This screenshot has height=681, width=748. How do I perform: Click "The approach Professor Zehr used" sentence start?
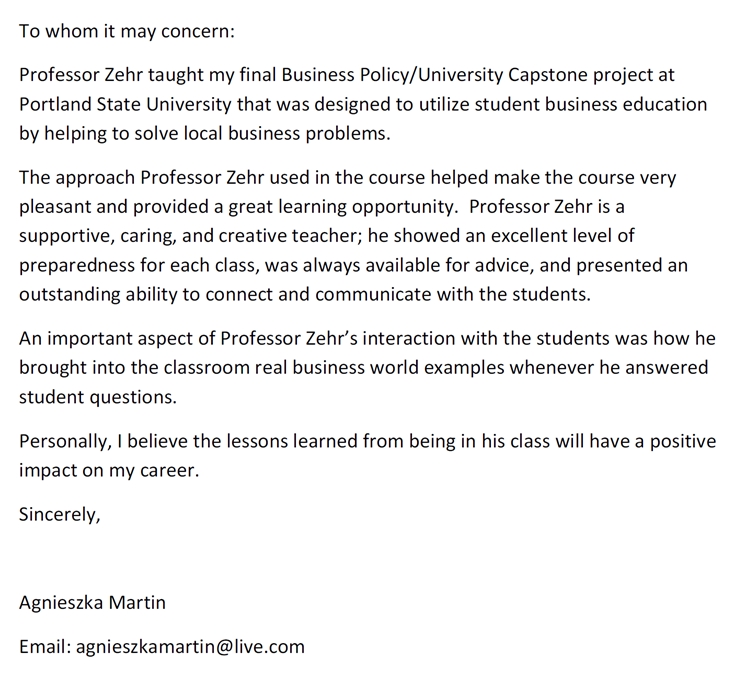tap(168, 178)
